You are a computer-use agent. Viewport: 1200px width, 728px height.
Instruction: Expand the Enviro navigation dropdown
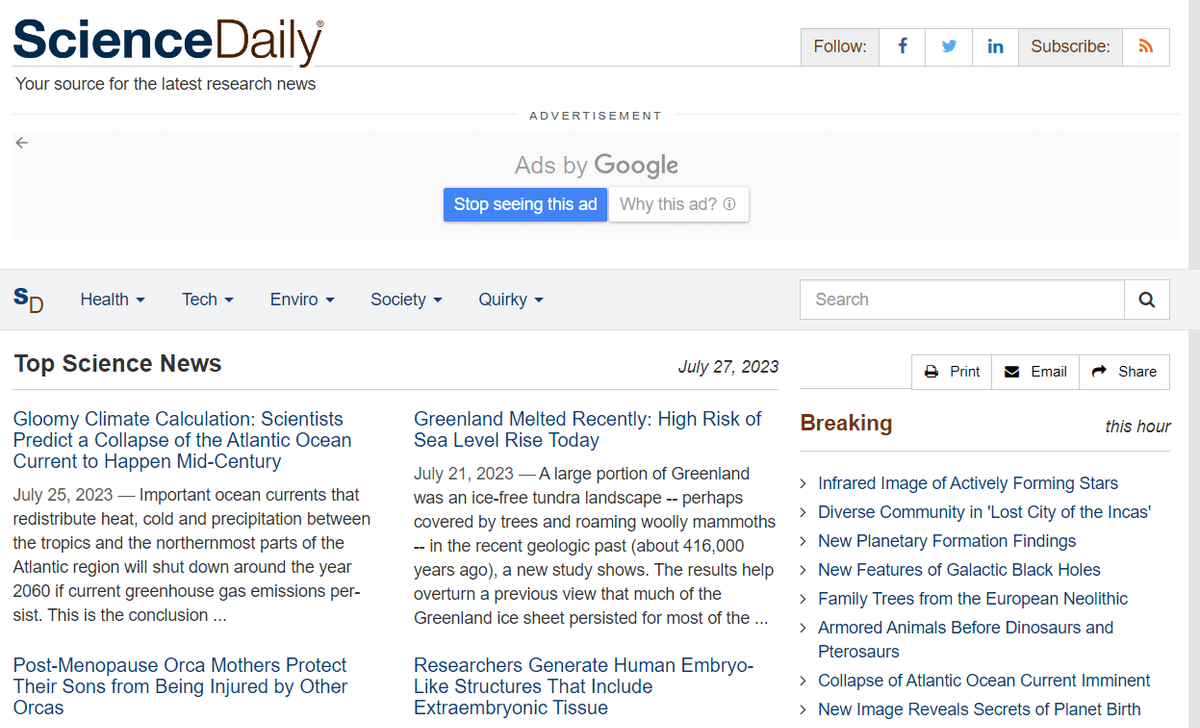(302, 299)
